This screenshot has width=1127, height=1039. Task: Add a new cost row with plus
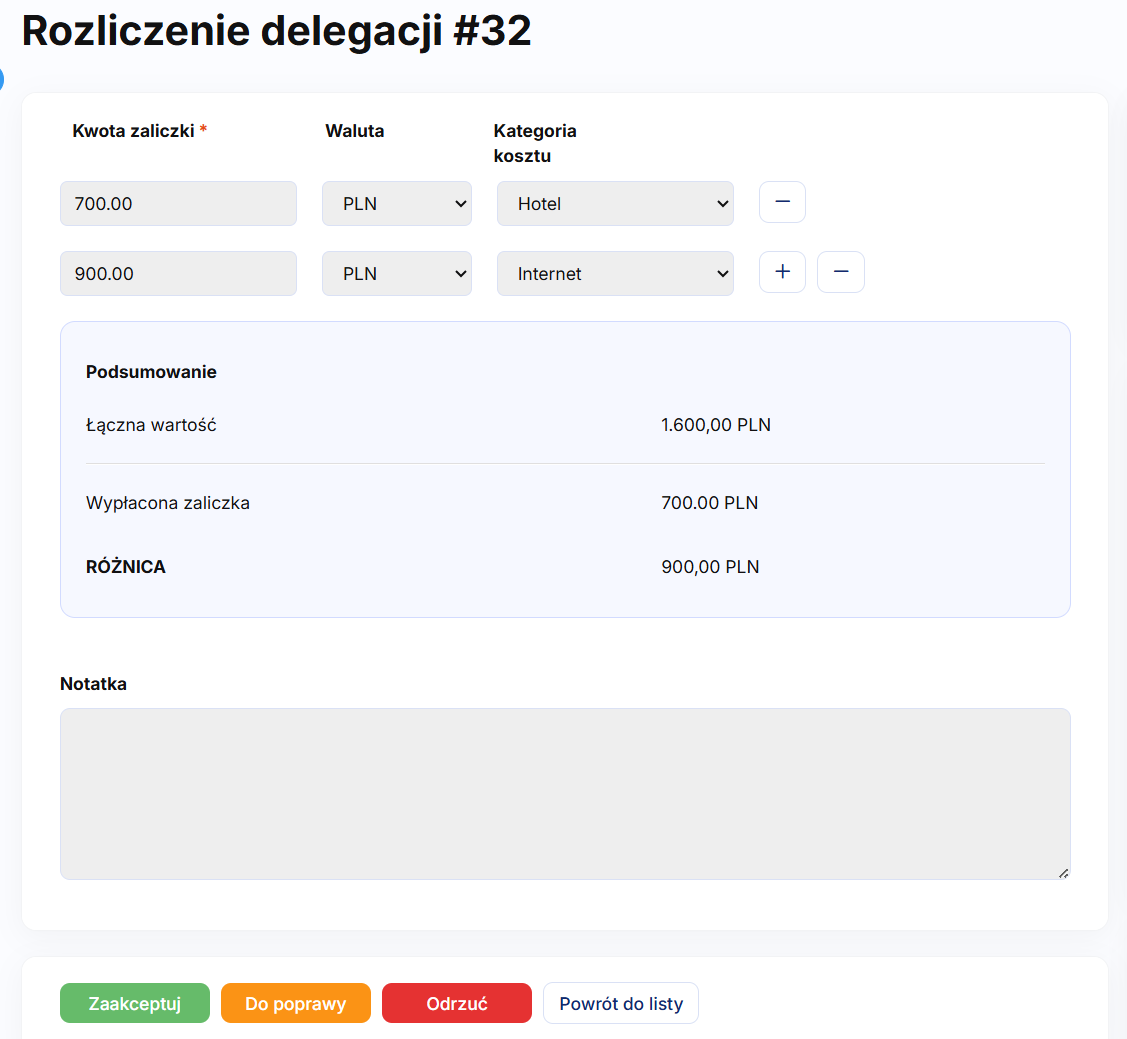click(x=782, y=272)
